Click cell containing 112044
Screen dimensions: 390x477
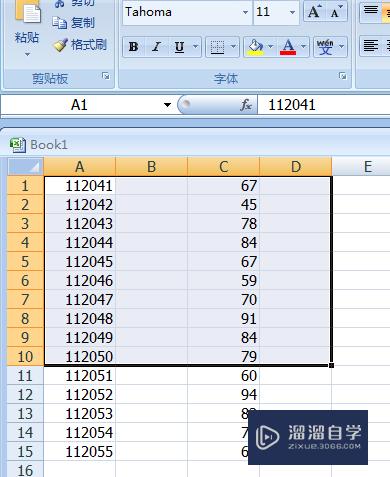[x=80, y=242]
